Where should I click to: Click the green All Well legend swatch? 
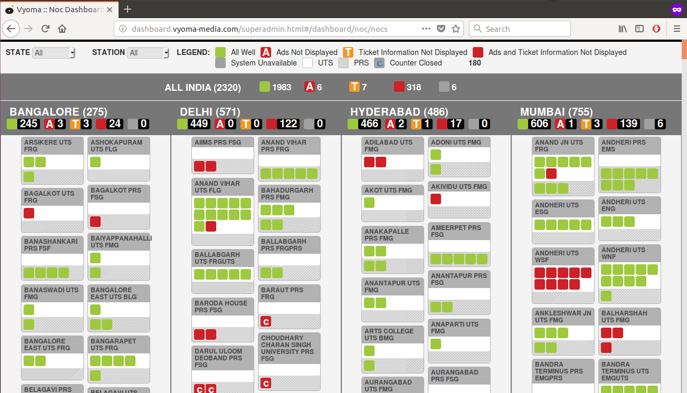220,53
